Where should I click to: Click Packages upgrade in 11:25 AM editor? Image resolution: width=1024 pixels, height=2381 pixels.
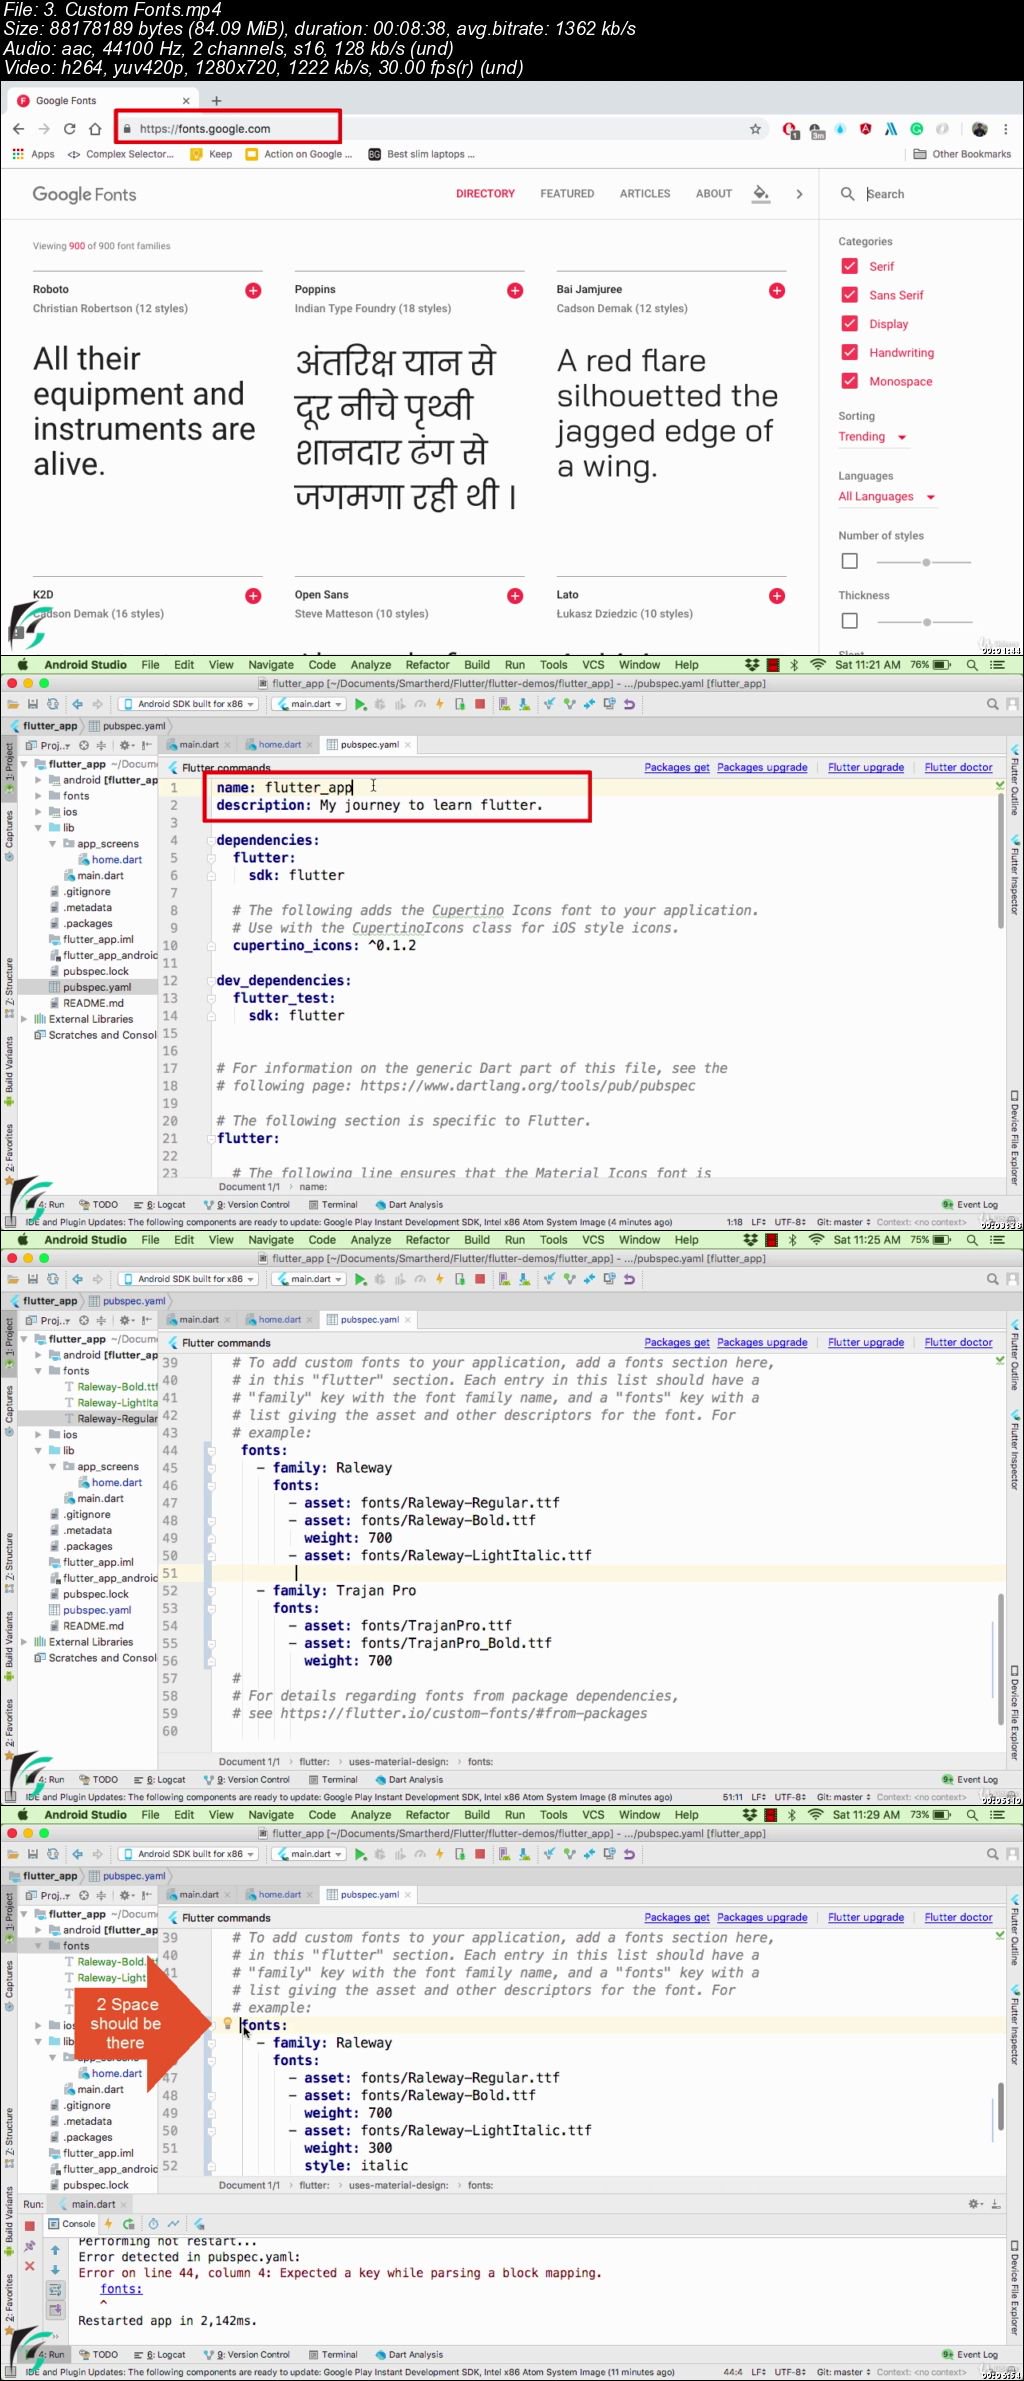(x=762, y=1343)
